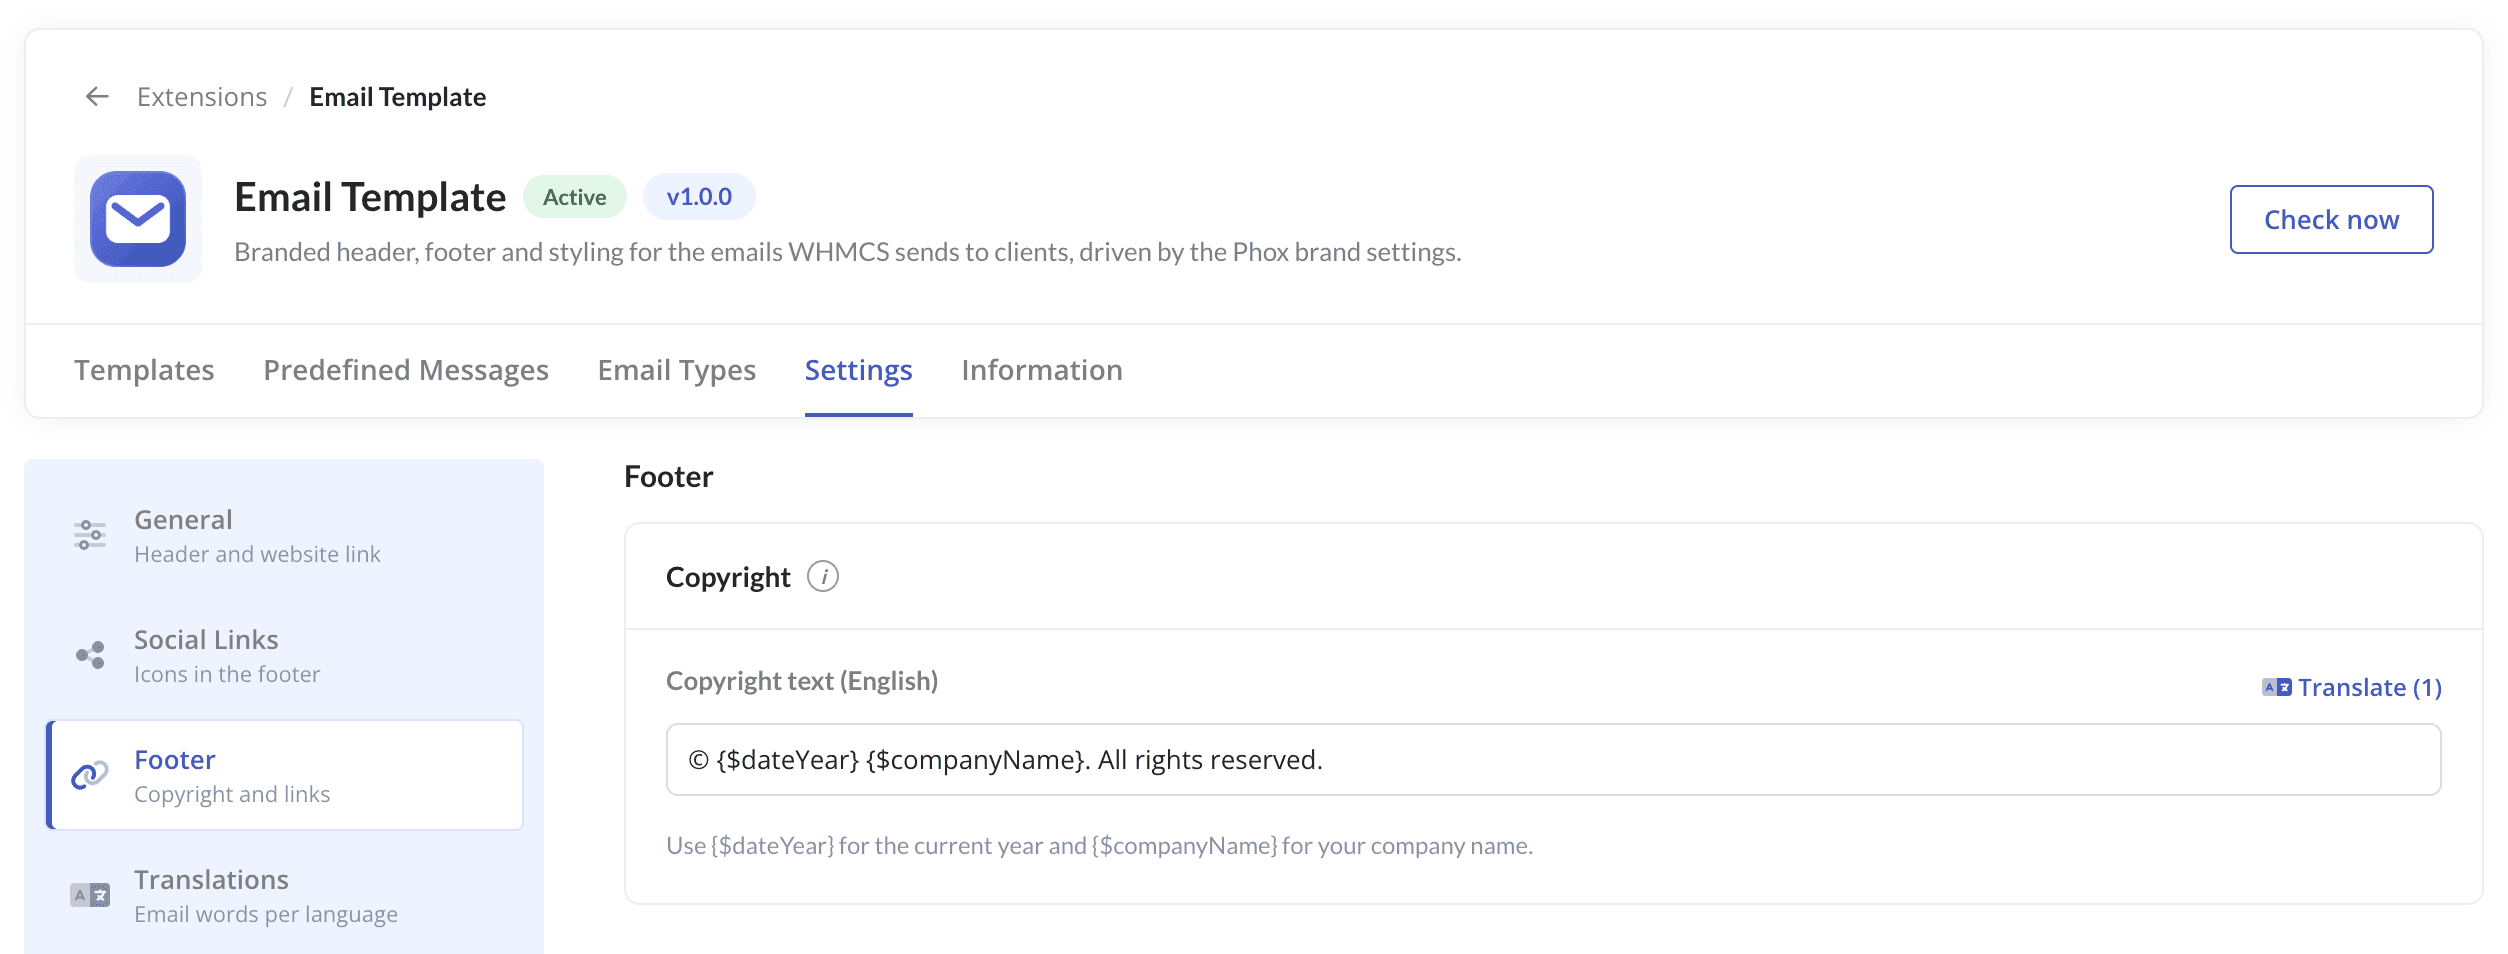This screenshot has width=2508, height=954.
Task: Click the "Use {$dateYear} for the current year" hint text
Action: (x=1099, y=846)
